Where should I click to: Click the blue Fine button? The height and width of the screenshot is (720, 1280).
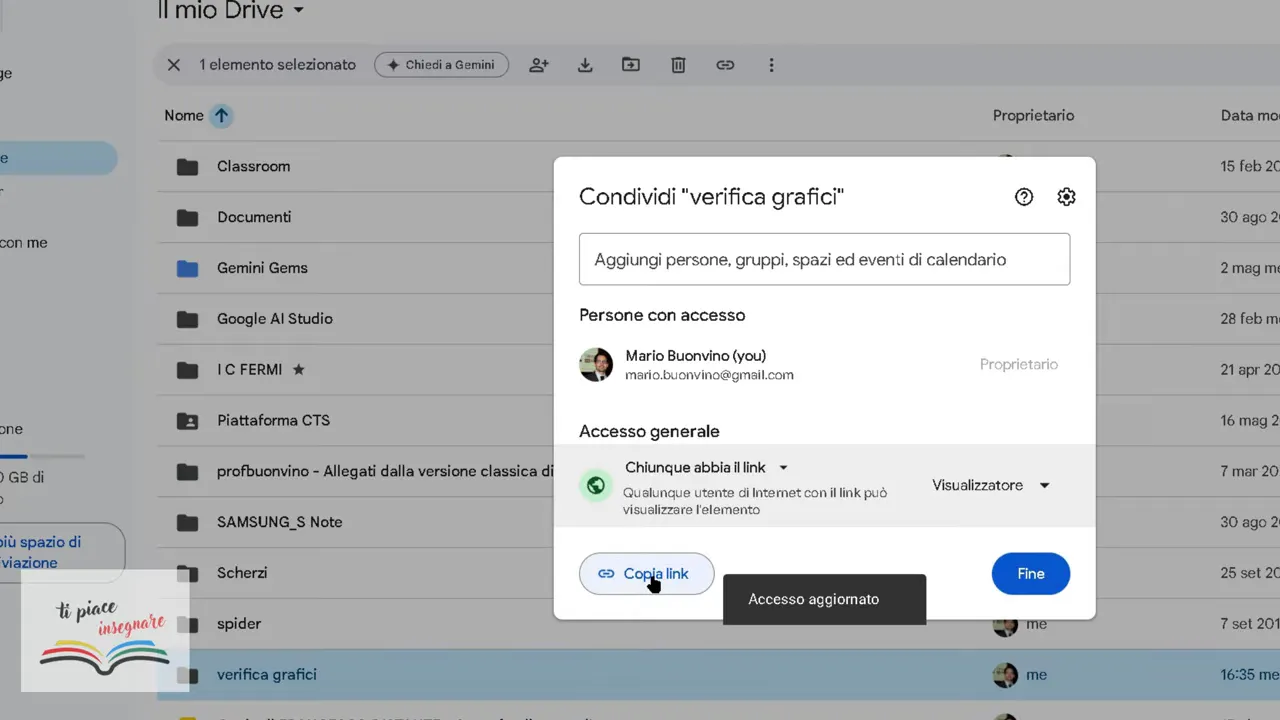[x=1031, y=574]
